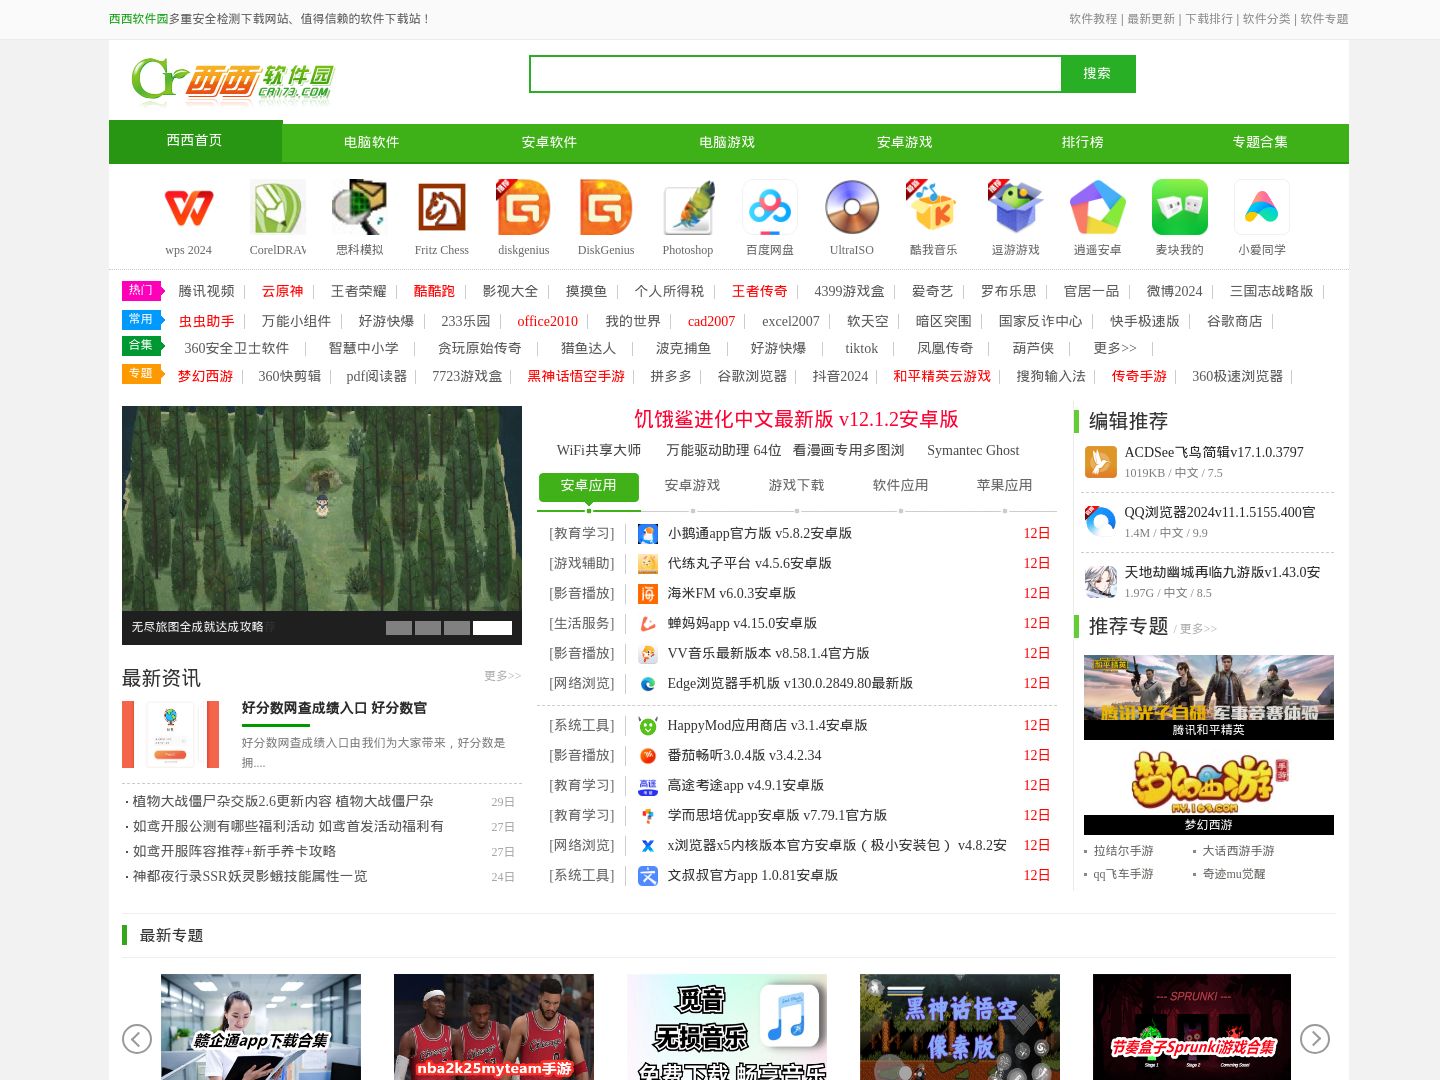Open the 赣企通app下载合集 thumbnail
This screenshot has width=1440, height=1080.
point(261,1027)
